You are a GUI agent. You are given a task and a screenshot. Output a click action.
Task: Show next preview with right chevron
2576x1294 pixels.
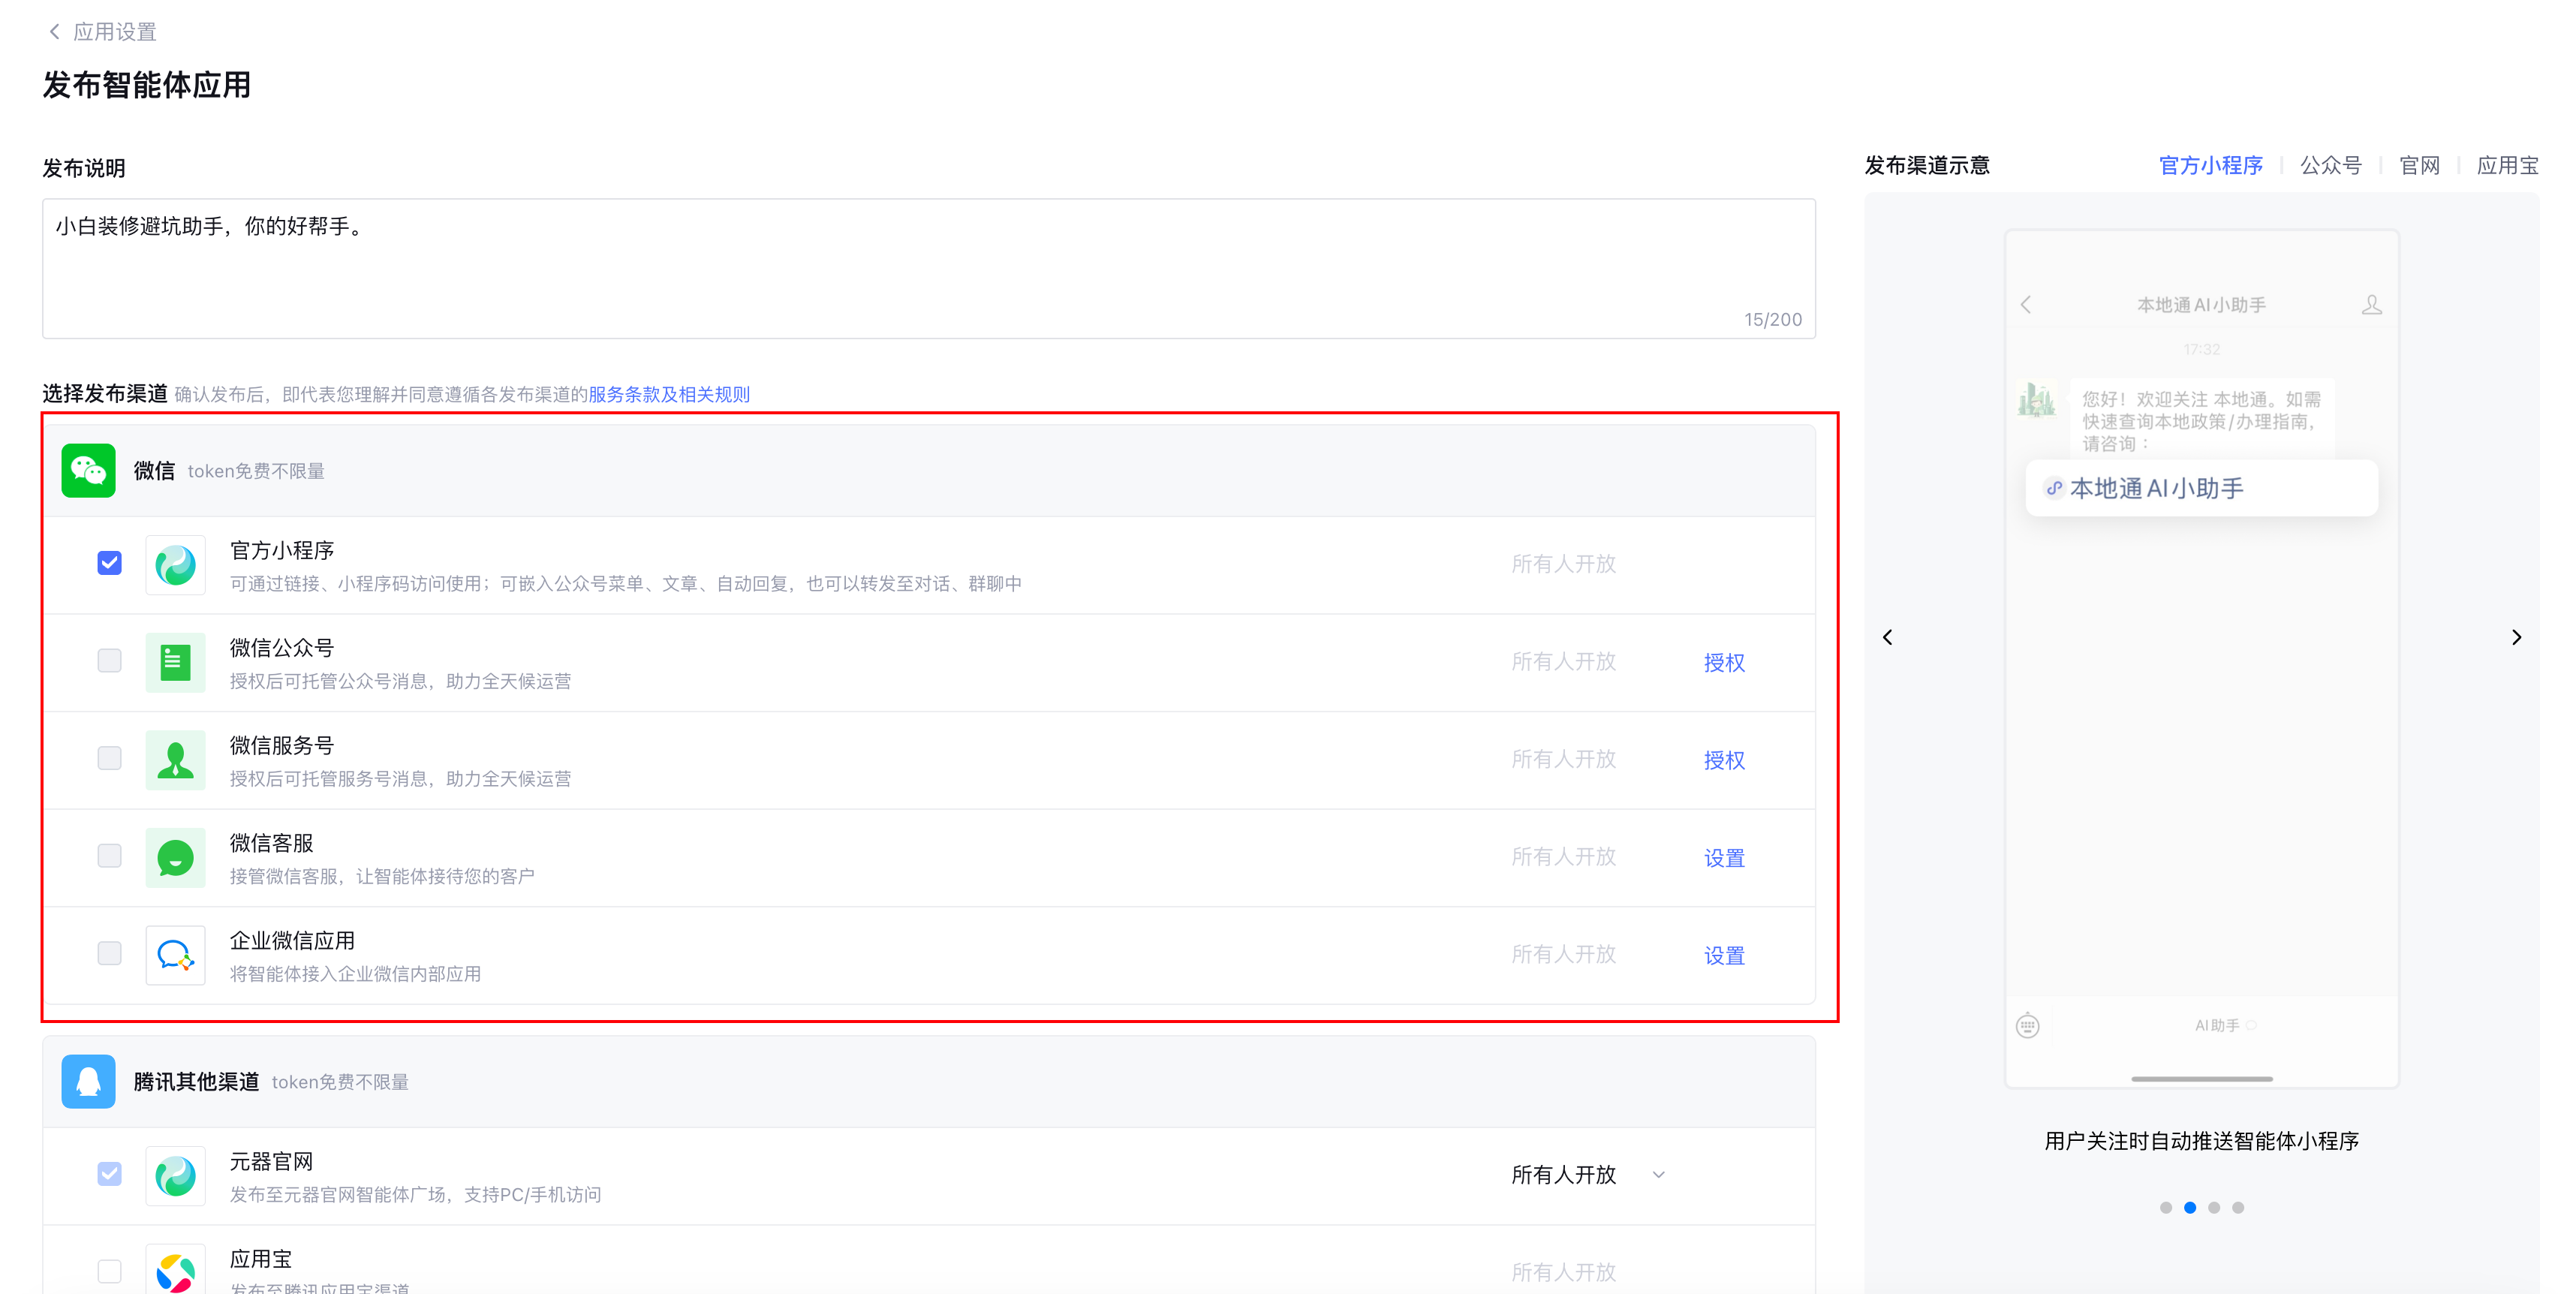tap(2516, 638)
